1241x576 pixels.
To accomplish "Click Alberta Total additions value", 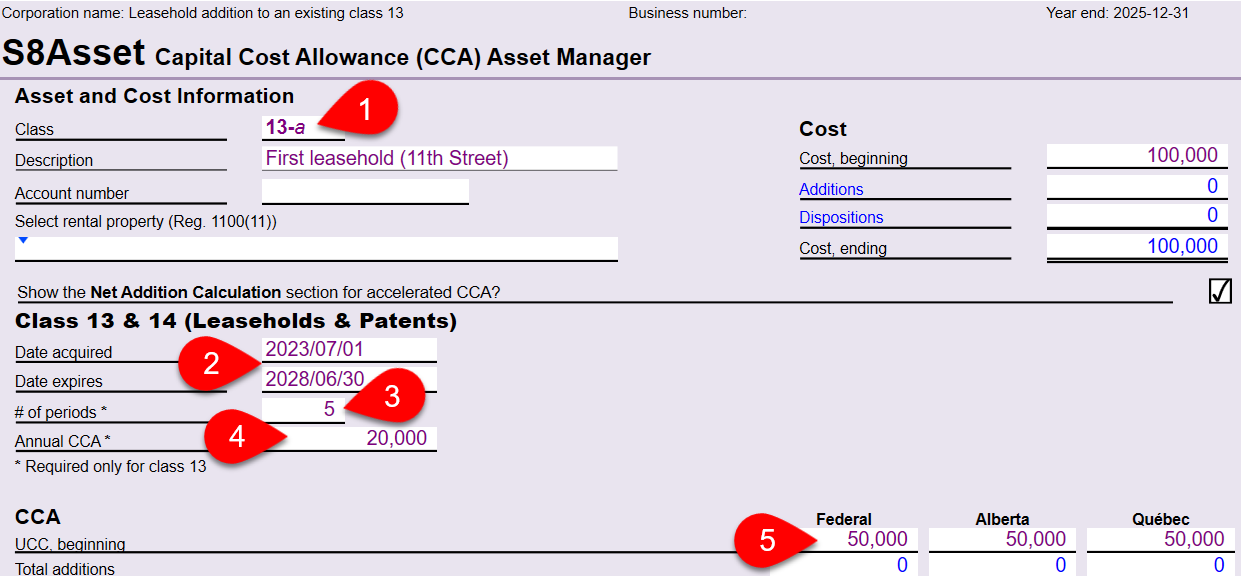I will click(x=1002, y=566).
